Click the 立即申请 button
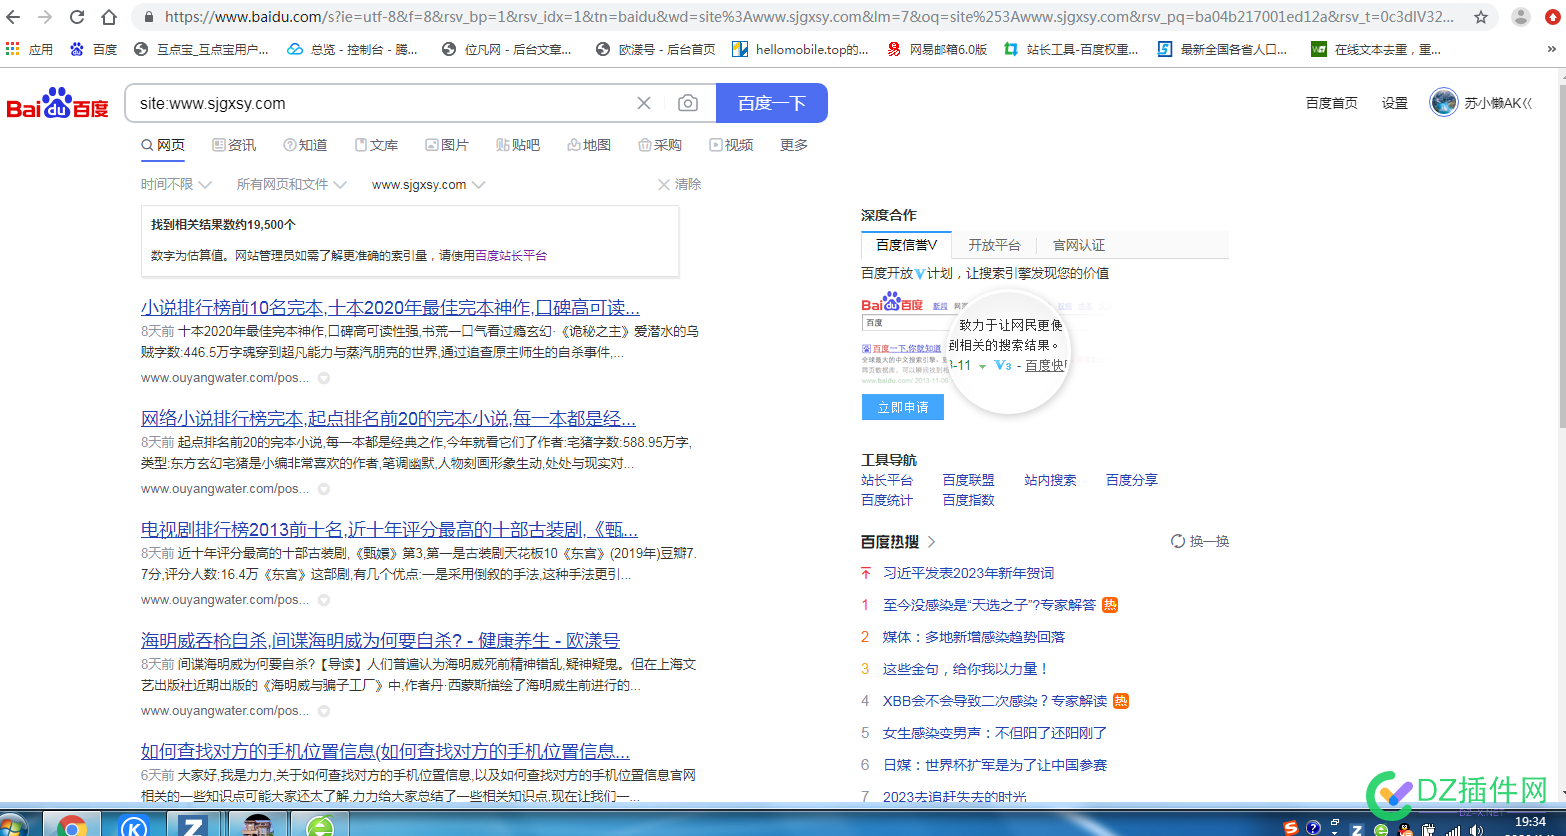The image size is (1566, 836). pyautogui.click(x=903, y=407)
